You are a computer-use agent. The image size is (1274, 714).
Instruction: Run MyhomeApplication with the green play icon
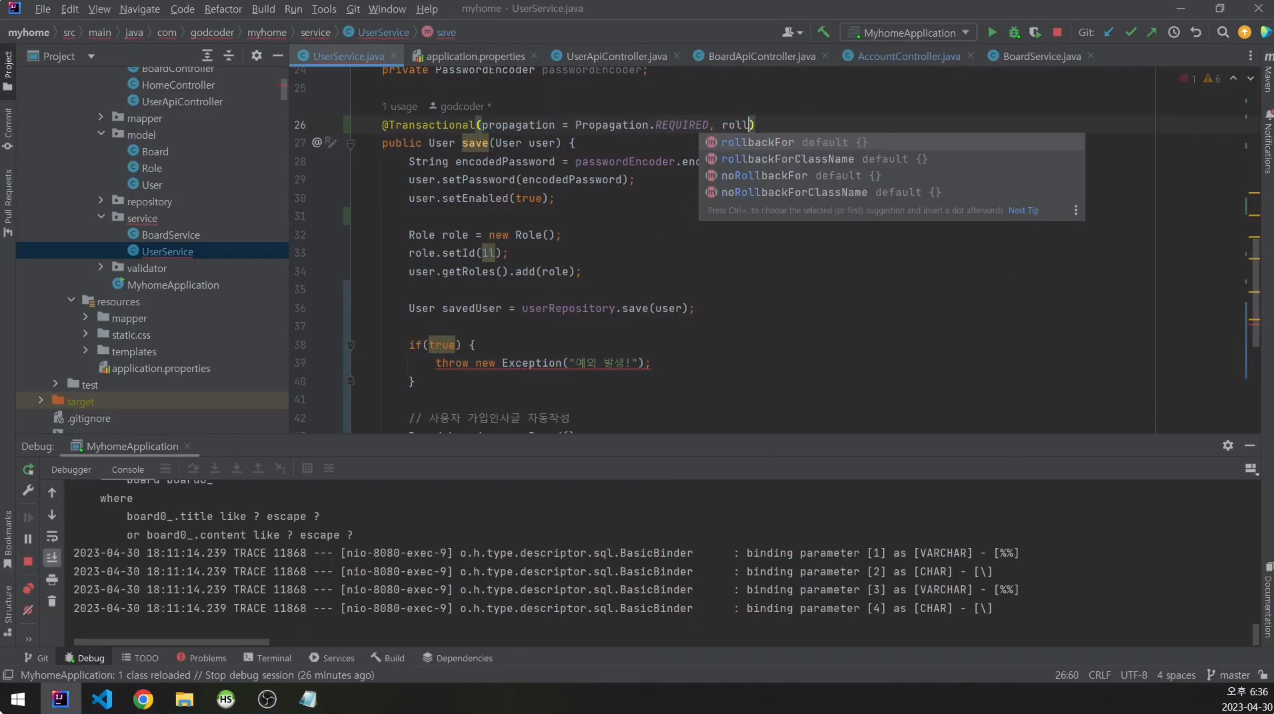pyautogui.click(x=992, y=32)
